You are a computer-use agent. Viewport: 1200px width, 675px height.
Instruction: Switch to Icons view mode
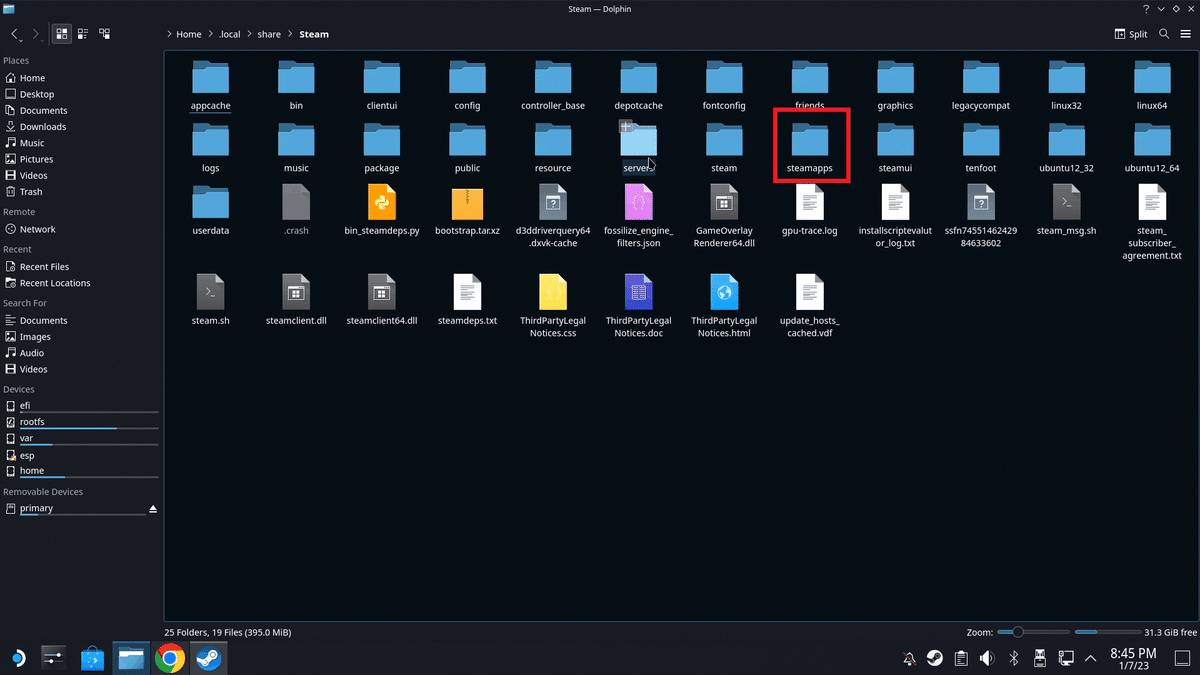pos(62,34)
